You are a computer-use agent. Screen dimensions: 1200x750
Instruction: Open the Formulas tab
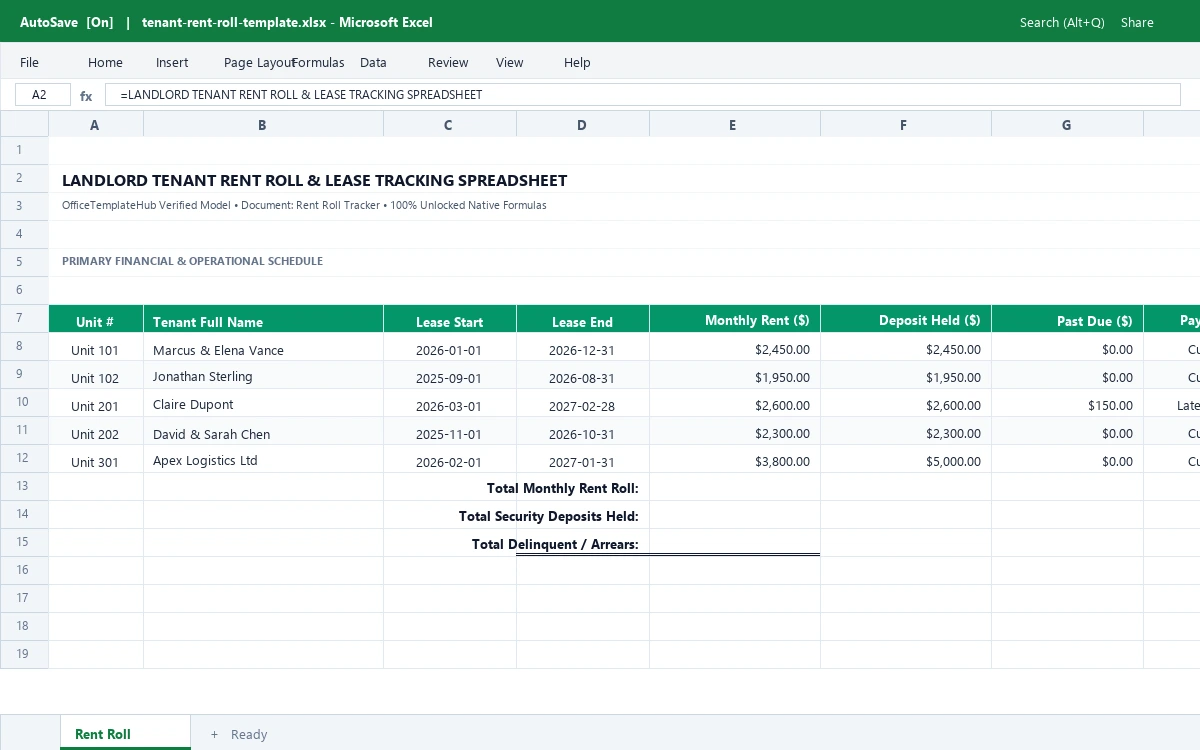319,62
